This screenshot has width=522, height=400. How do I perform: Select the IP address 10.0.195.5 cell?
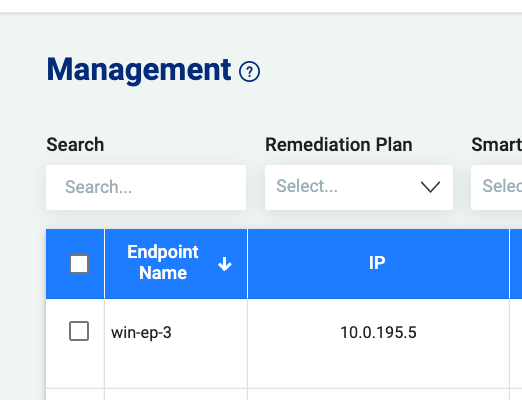click(x=378, y=332)
